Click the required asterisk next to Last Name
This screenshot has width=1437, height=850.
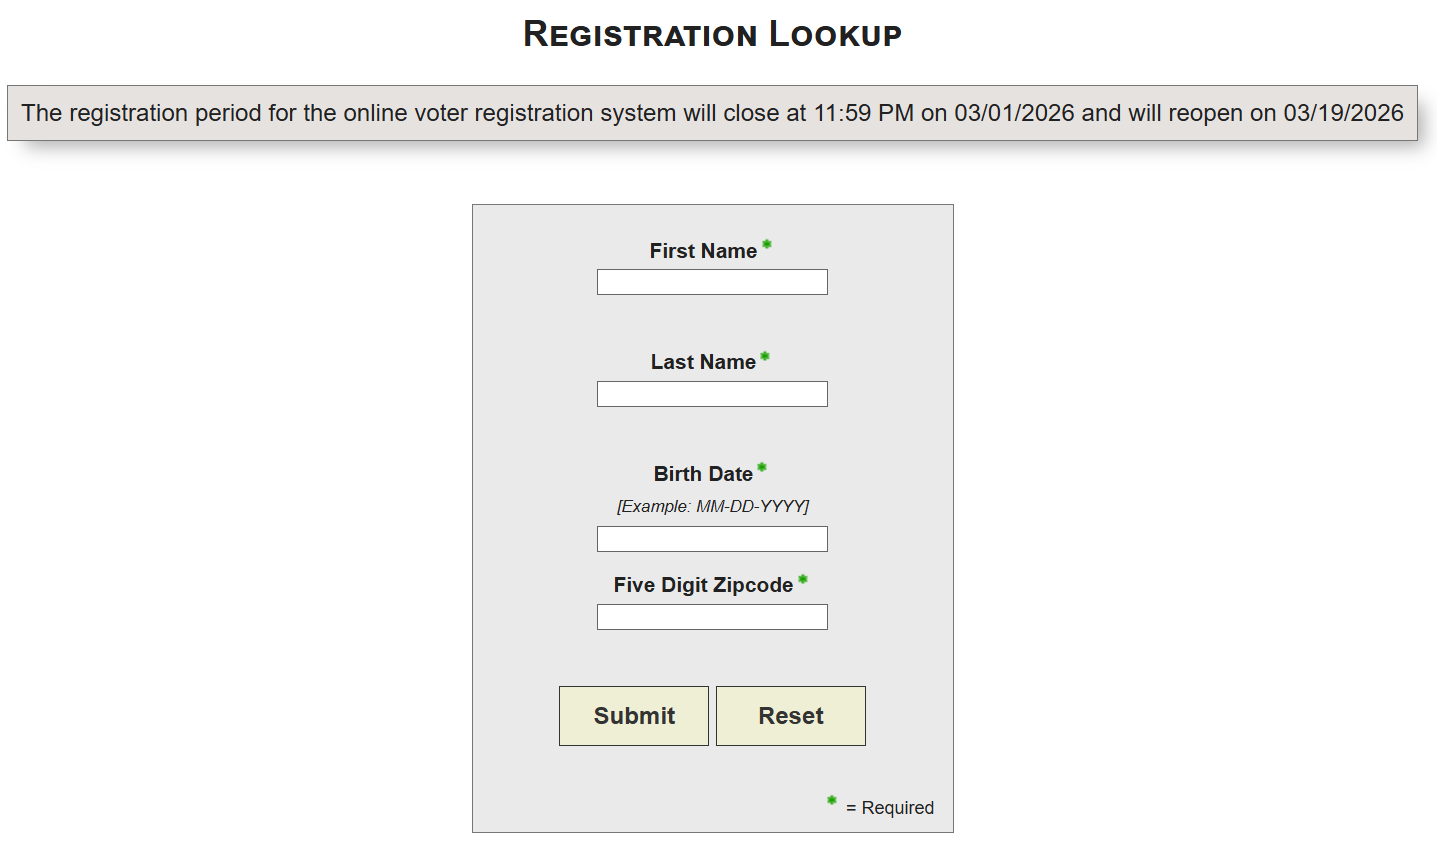tap(765, 356)
